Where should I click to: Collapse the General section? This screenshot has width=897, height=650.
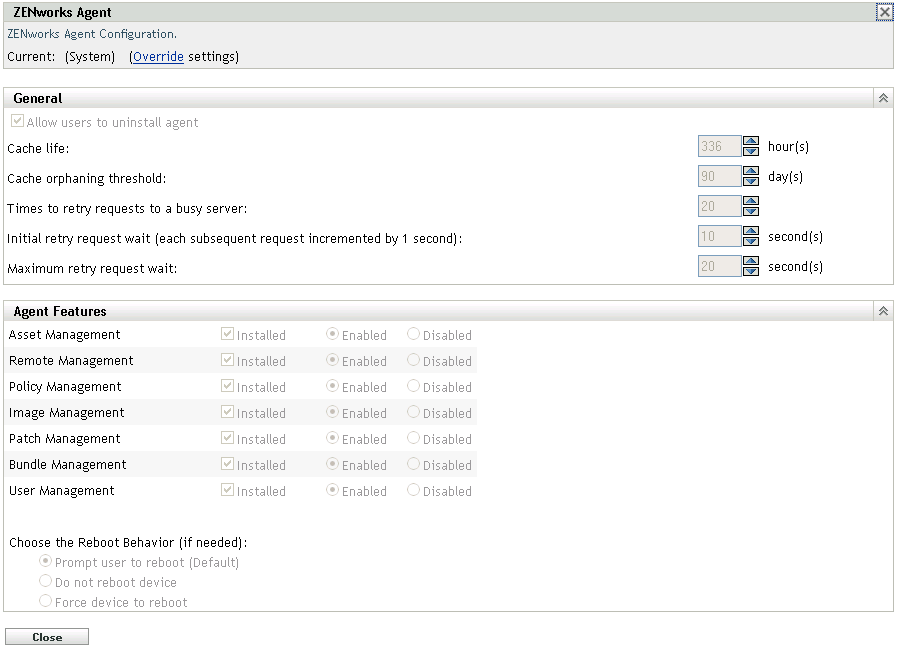[x=883, y=98]
